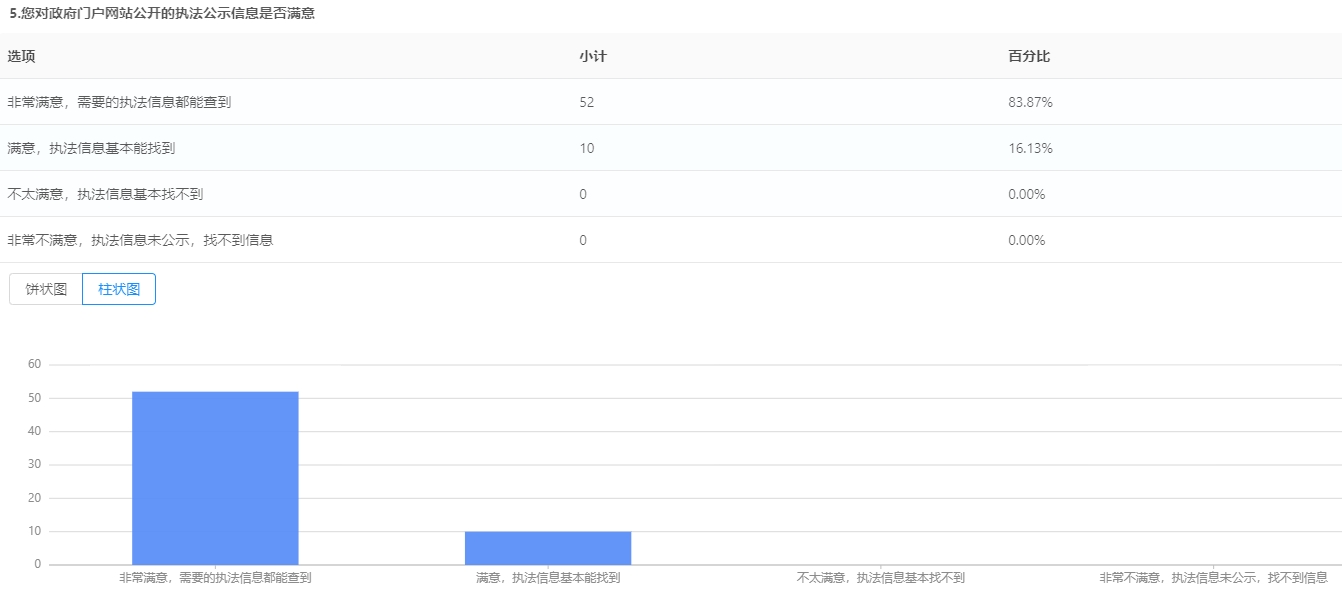Click the 60 y-axis tick label

34,364
